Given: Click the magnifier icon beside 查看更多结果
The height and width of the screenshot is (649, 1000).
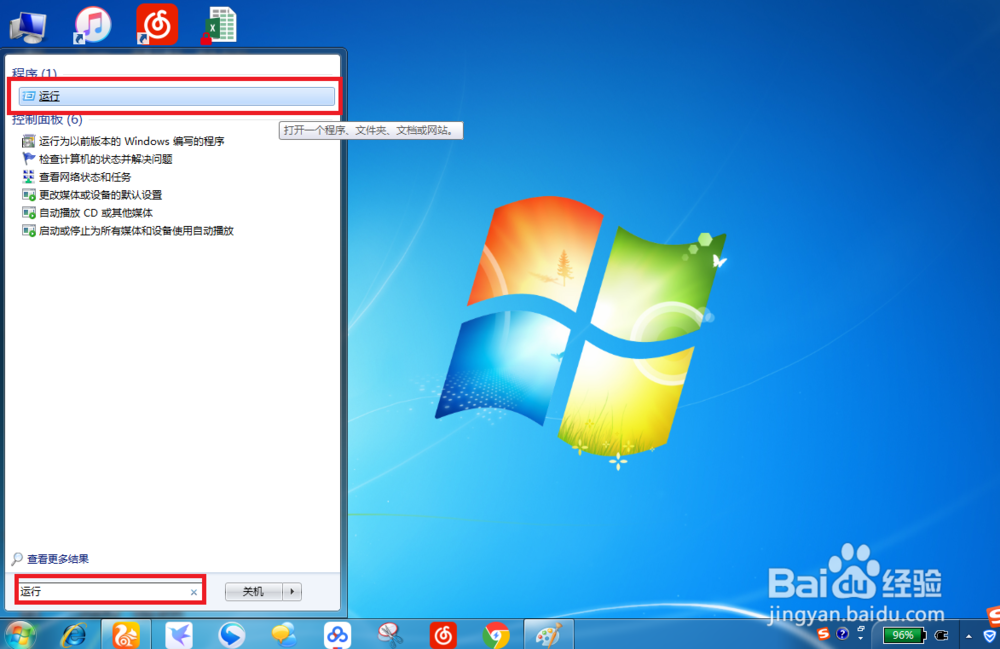Looking at the screenshot, I should 17,559.
